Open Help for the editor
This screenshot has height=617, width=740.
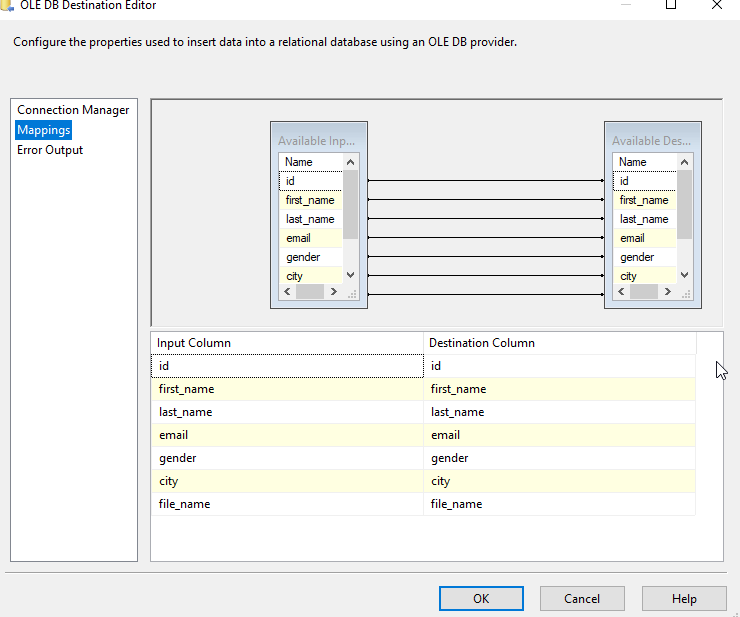pos(684,598)
